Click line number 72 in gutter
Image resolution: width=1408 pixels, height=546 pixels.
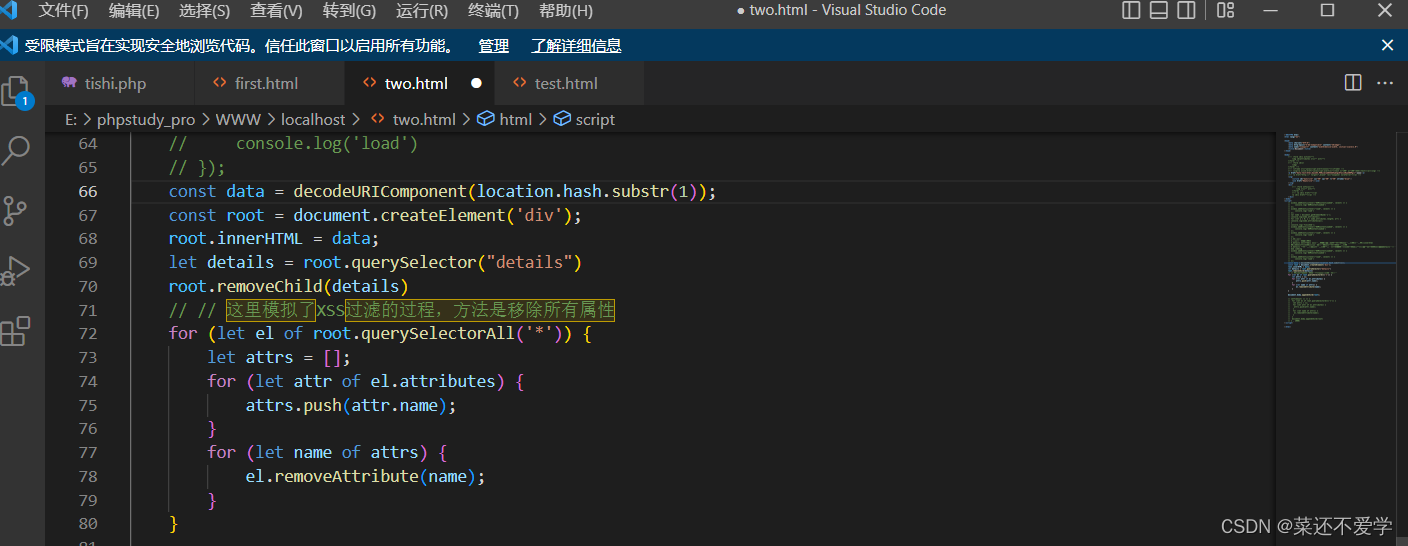point(87,333)
